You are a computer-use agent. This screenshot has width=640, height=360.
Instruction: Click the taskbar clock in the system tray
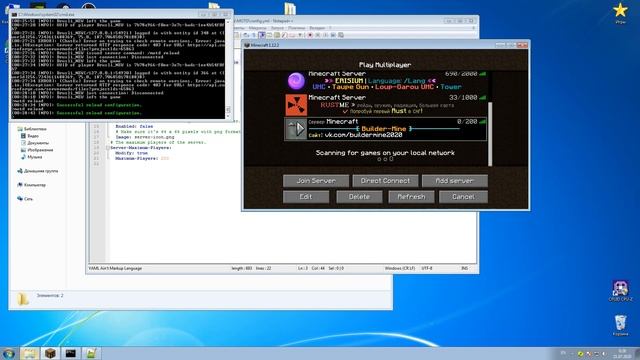(x=622, y=353)
